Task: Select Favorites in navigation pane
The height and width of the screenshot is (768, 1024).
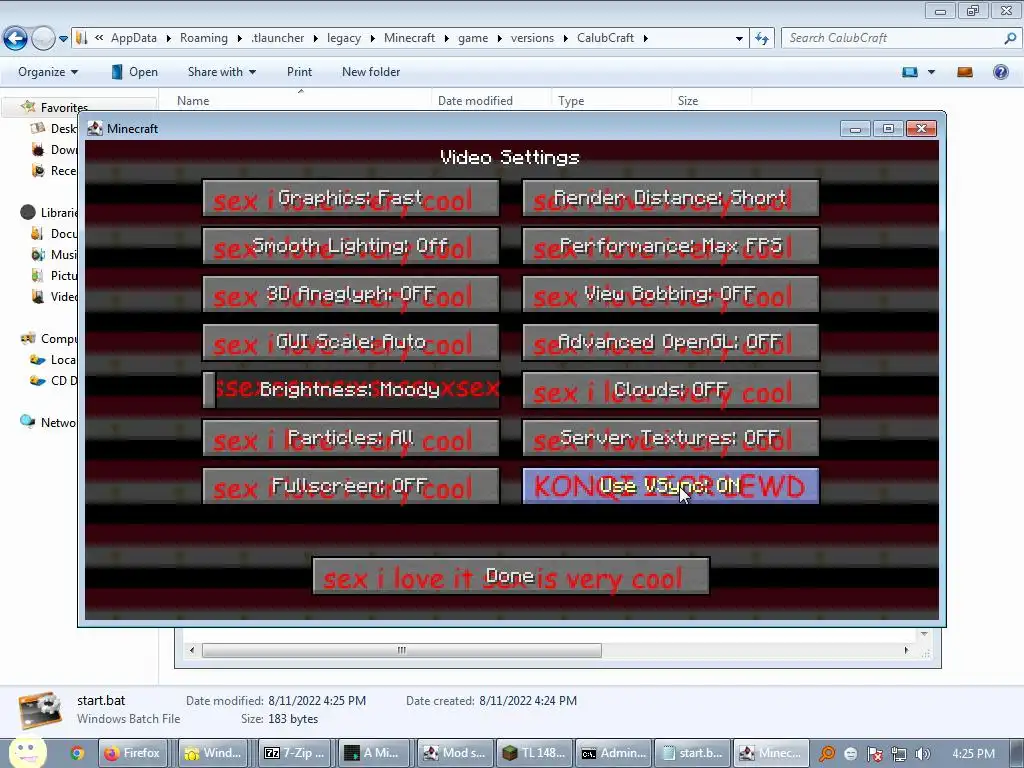Action: pos(63,107)
